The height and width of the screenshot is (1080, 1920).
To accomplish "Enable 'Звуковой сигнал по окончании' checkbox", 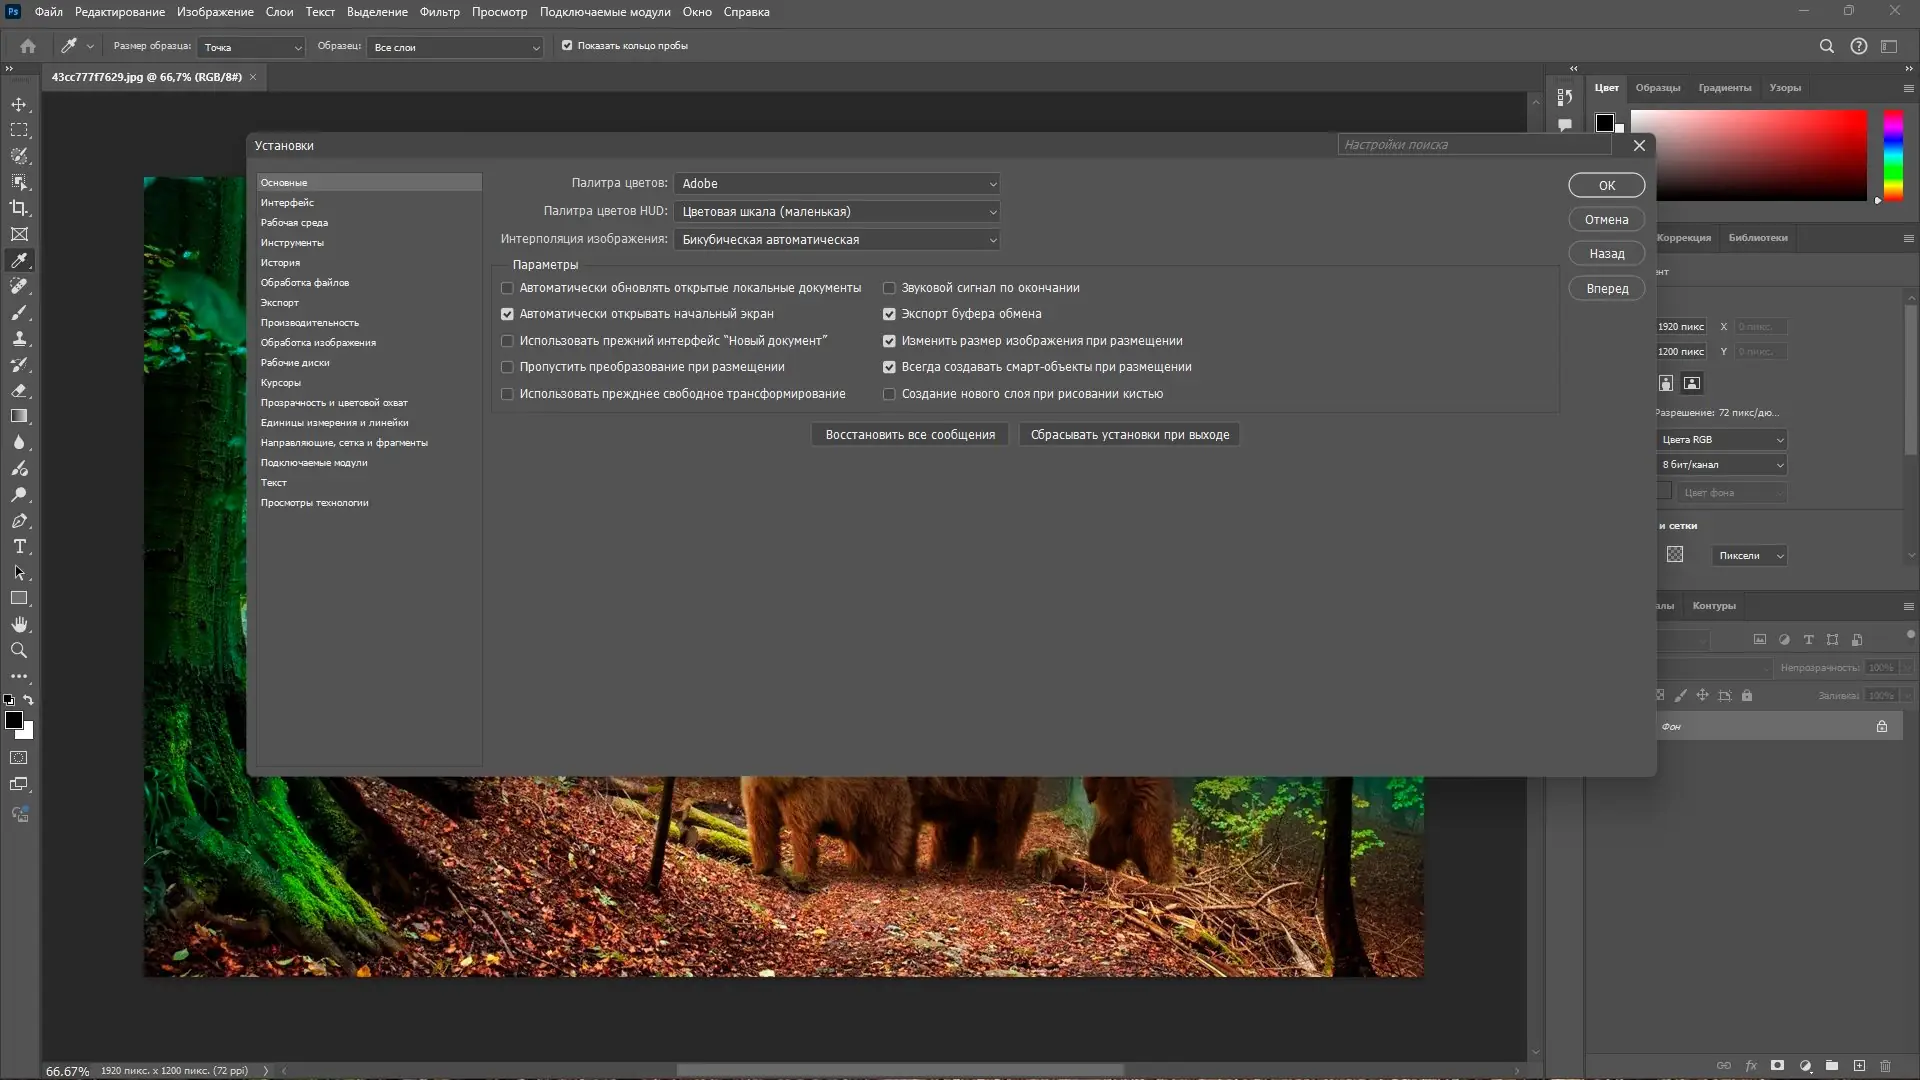I will [x=889, y=288].
